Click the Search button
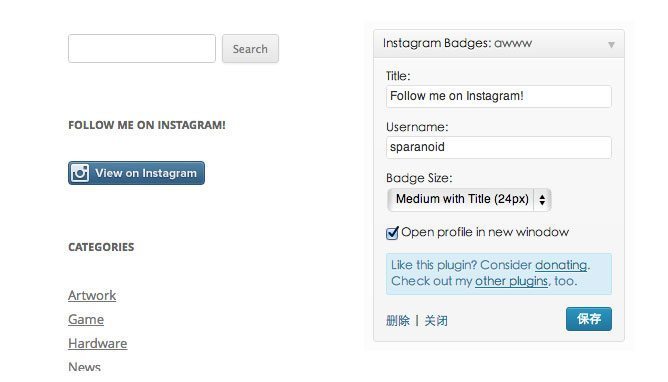Screen dimensions: 668x382 [x=250, y=49]
